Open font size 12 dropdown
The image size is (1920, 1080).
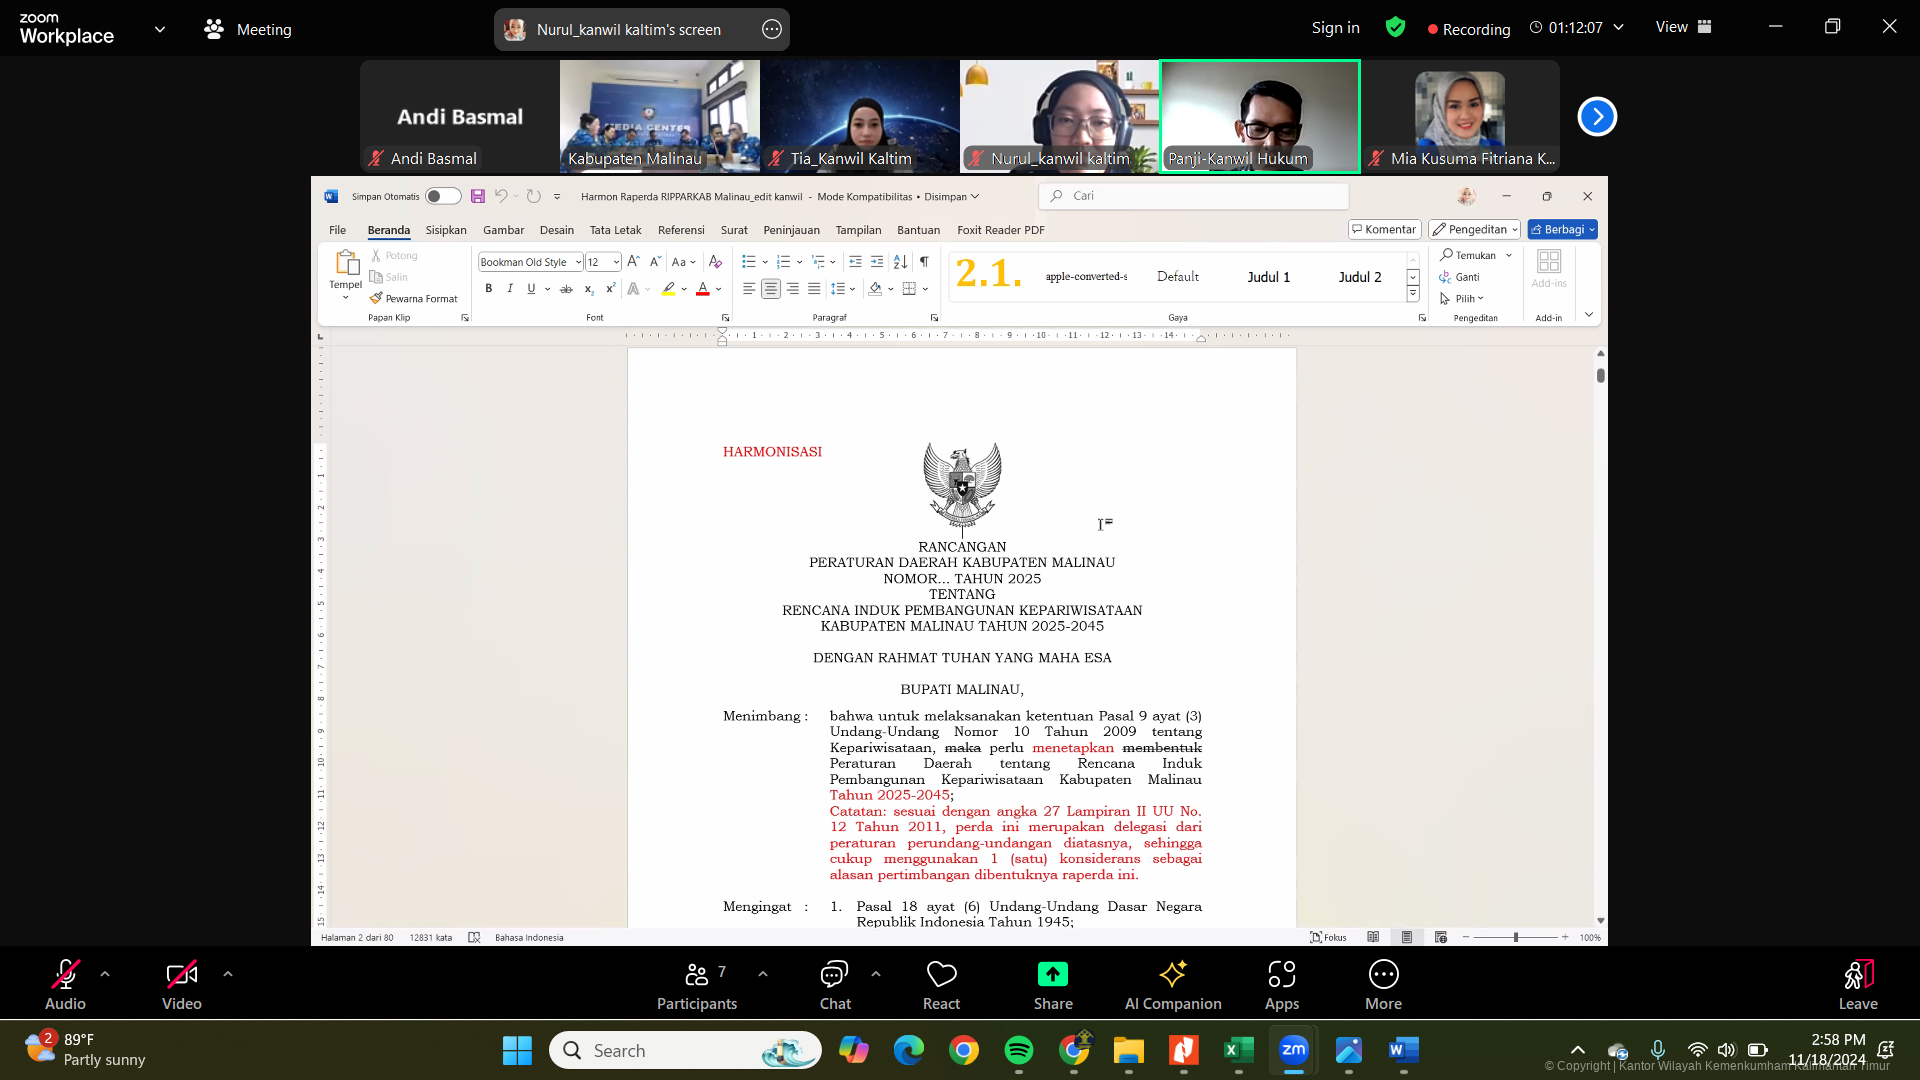pyautogui.click(x=616, y=262)
